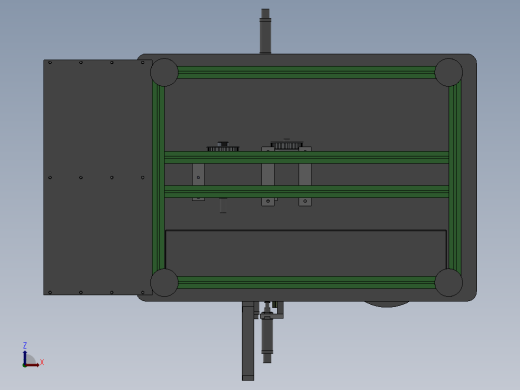Select the top-right round corner cap

[x=449, y=72]
